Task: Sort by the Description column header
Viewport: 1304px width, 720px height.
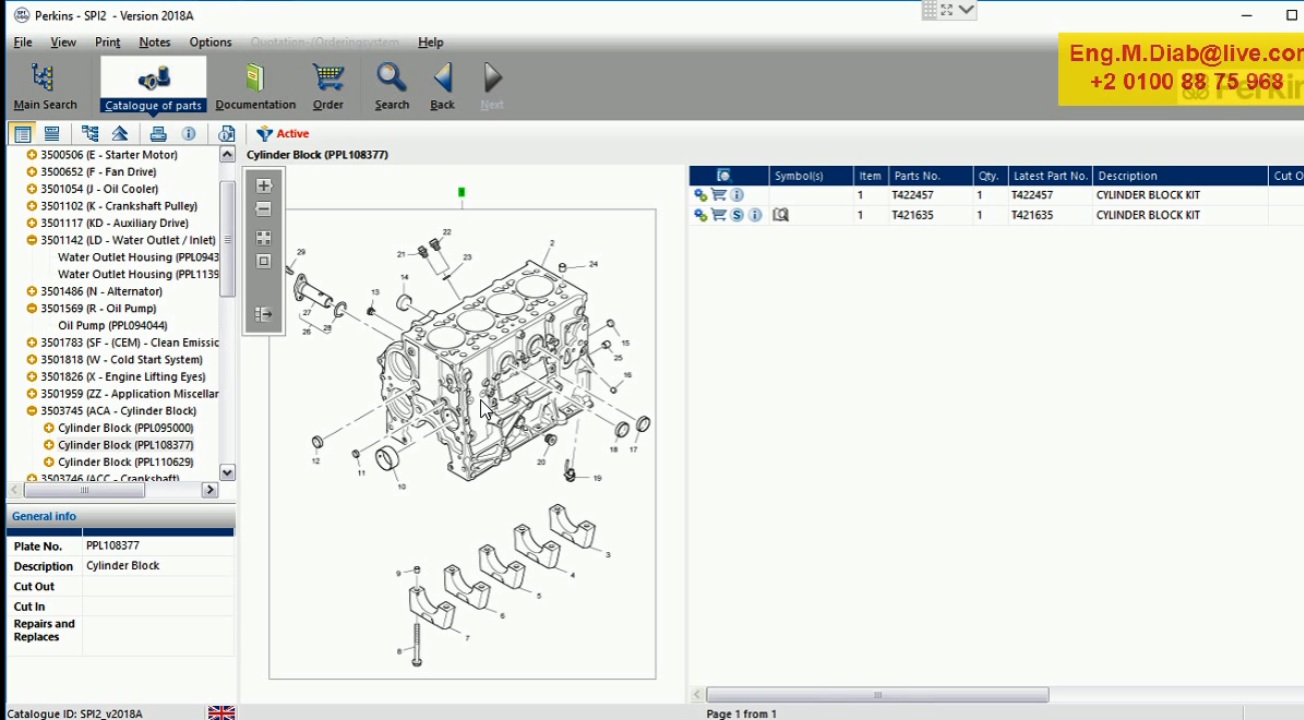Action: [x=1180, y=176]
